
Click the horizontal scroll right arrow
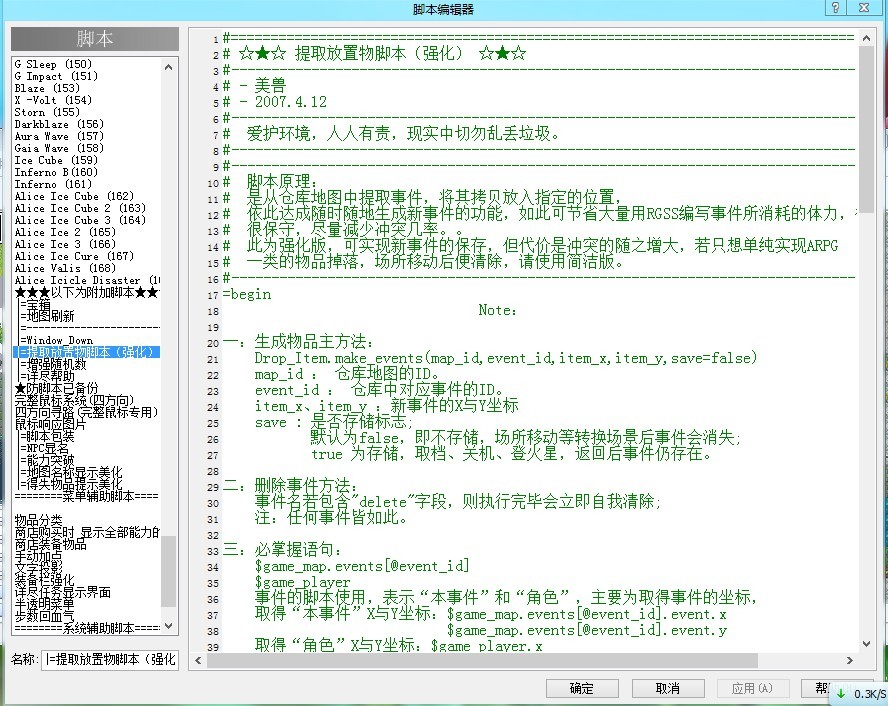[849, 660]
